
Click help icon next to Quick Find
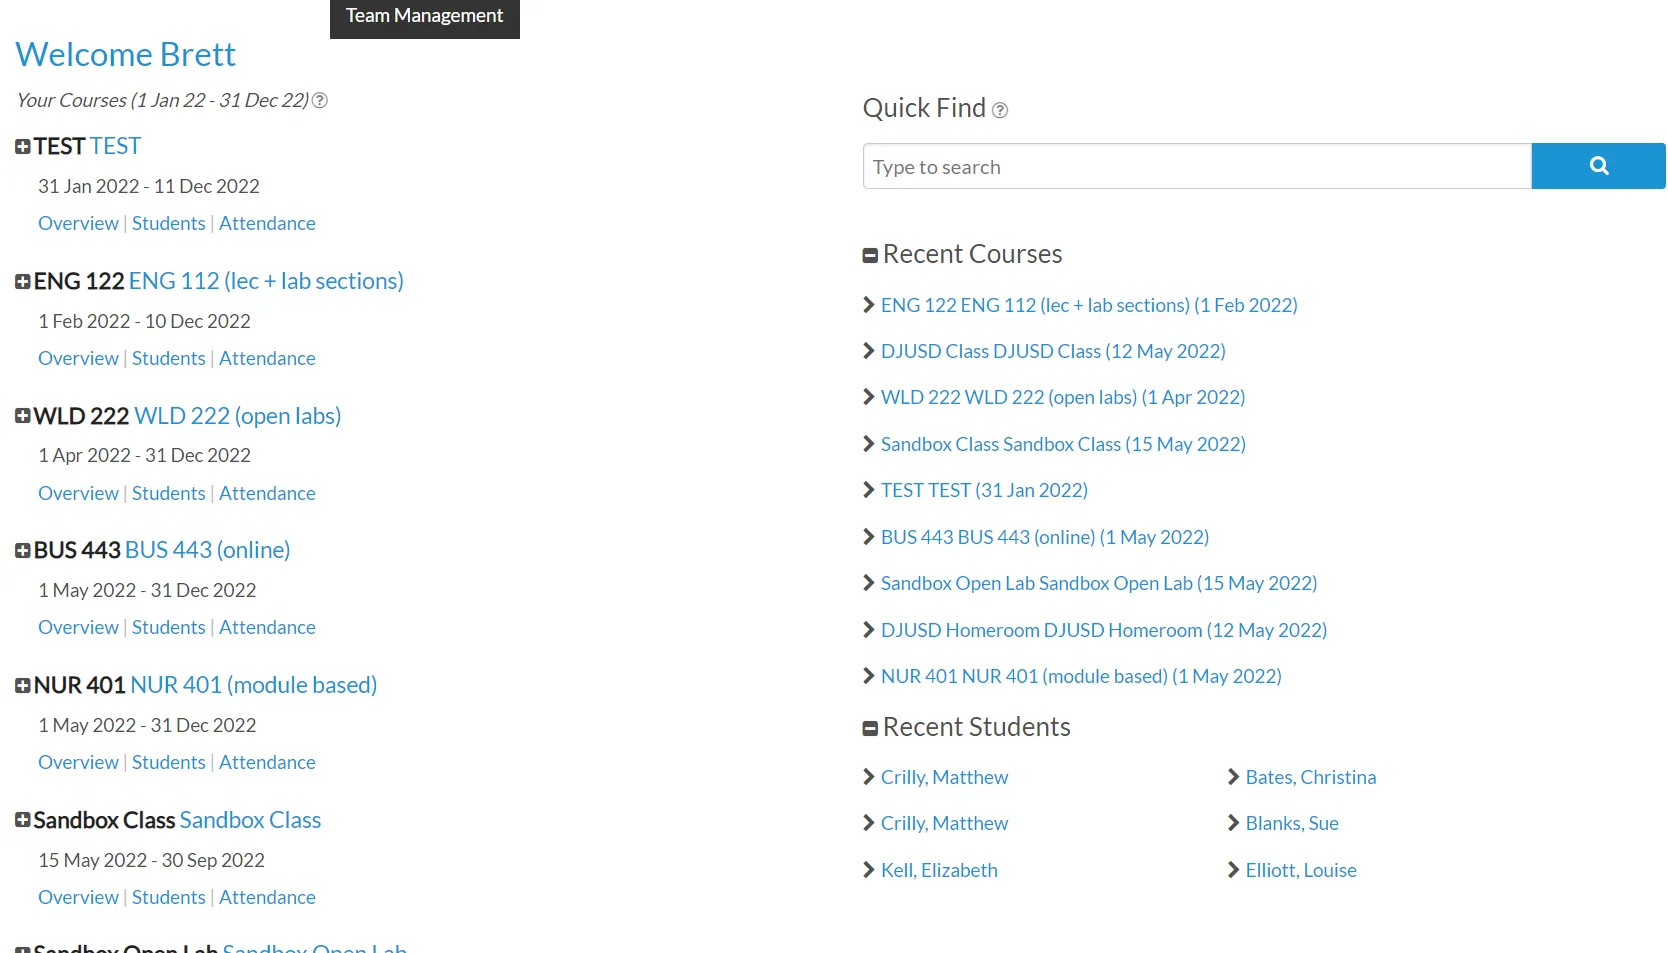pyautogui.click(x=999, y=110)
